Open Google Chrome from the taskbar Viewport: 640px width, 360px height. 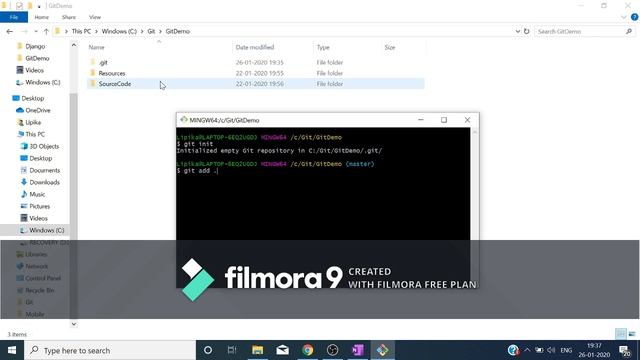click(x=308, y=350)
